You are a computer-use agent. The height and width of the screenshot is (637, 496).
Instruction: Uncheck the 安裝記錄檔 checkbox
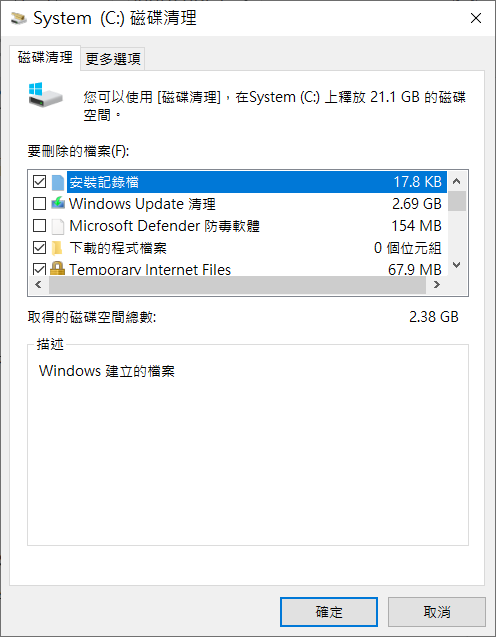[39, 182]
